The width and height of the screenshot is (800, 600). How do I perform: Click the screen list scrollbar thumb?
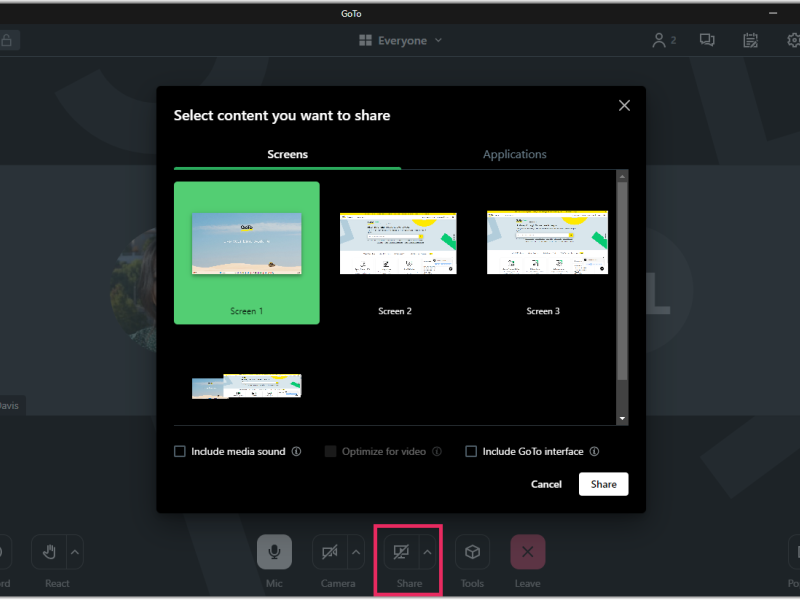(x=622, y=281)
